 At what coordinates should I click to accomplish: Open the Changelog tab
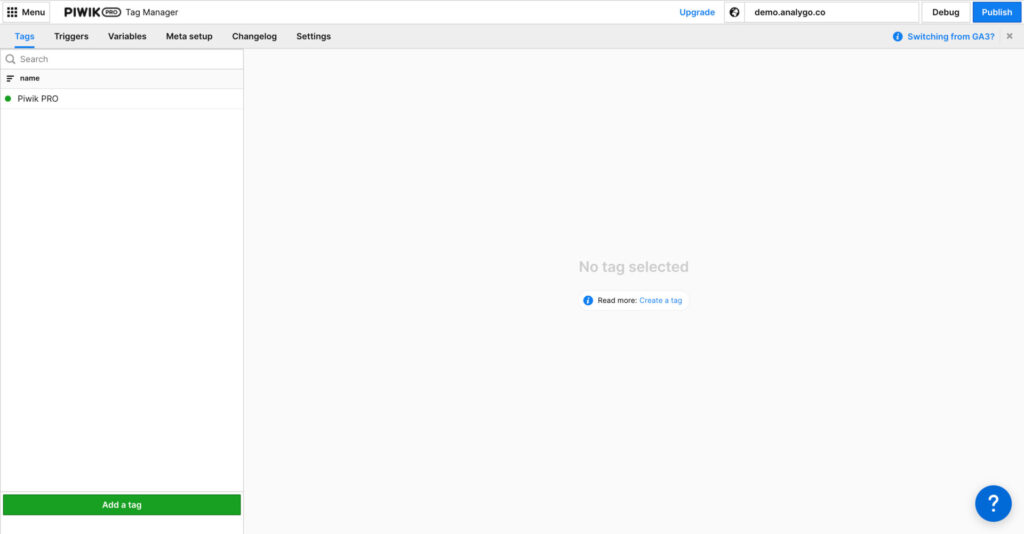[254, 36]
